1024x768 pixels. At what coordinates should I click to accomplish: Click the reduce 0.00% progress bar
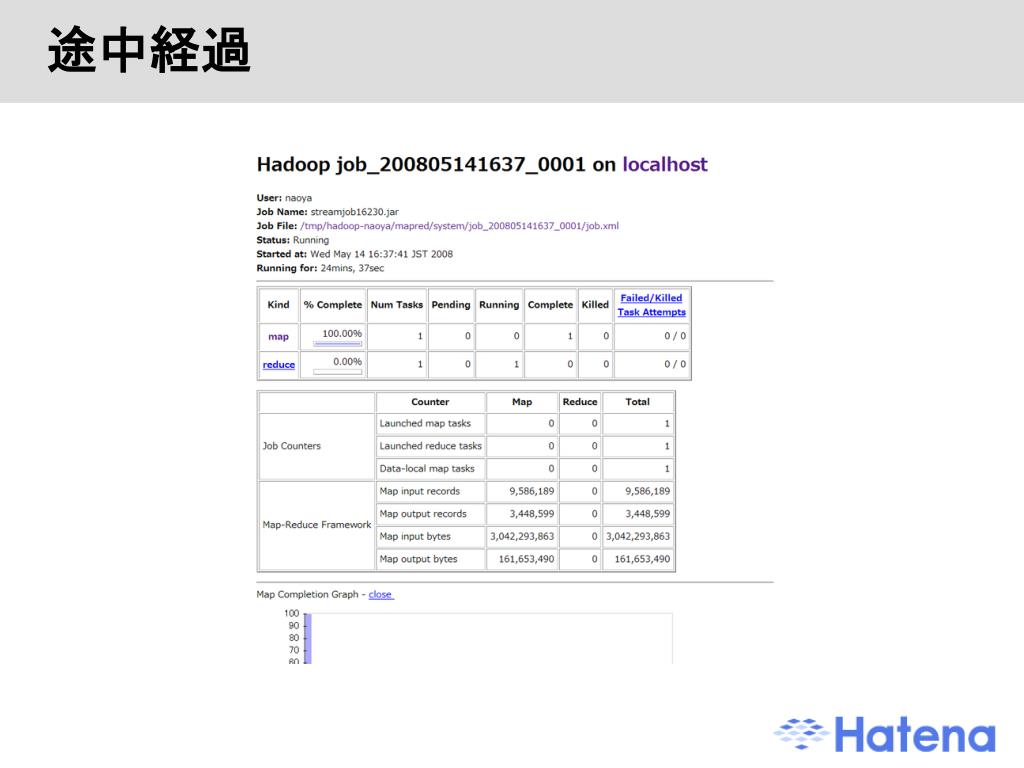coord(337,372)
